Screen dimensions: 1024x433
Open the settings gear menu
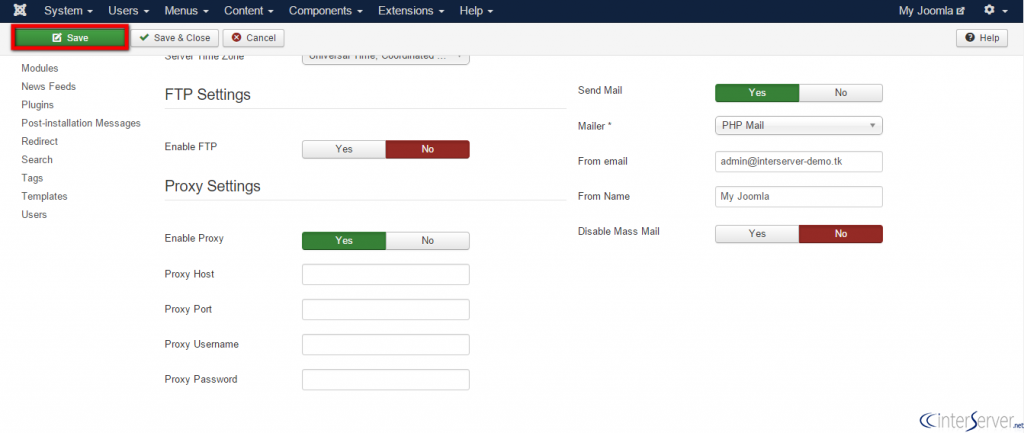996,11
